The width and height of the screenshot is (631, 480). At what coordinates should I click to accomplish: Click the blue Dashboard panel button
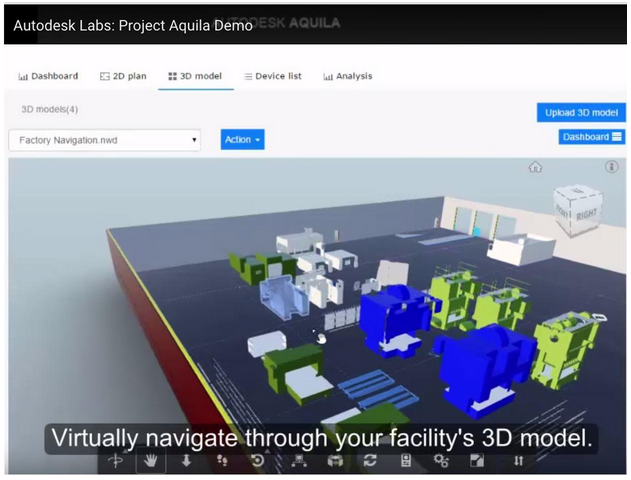(592, 137)
